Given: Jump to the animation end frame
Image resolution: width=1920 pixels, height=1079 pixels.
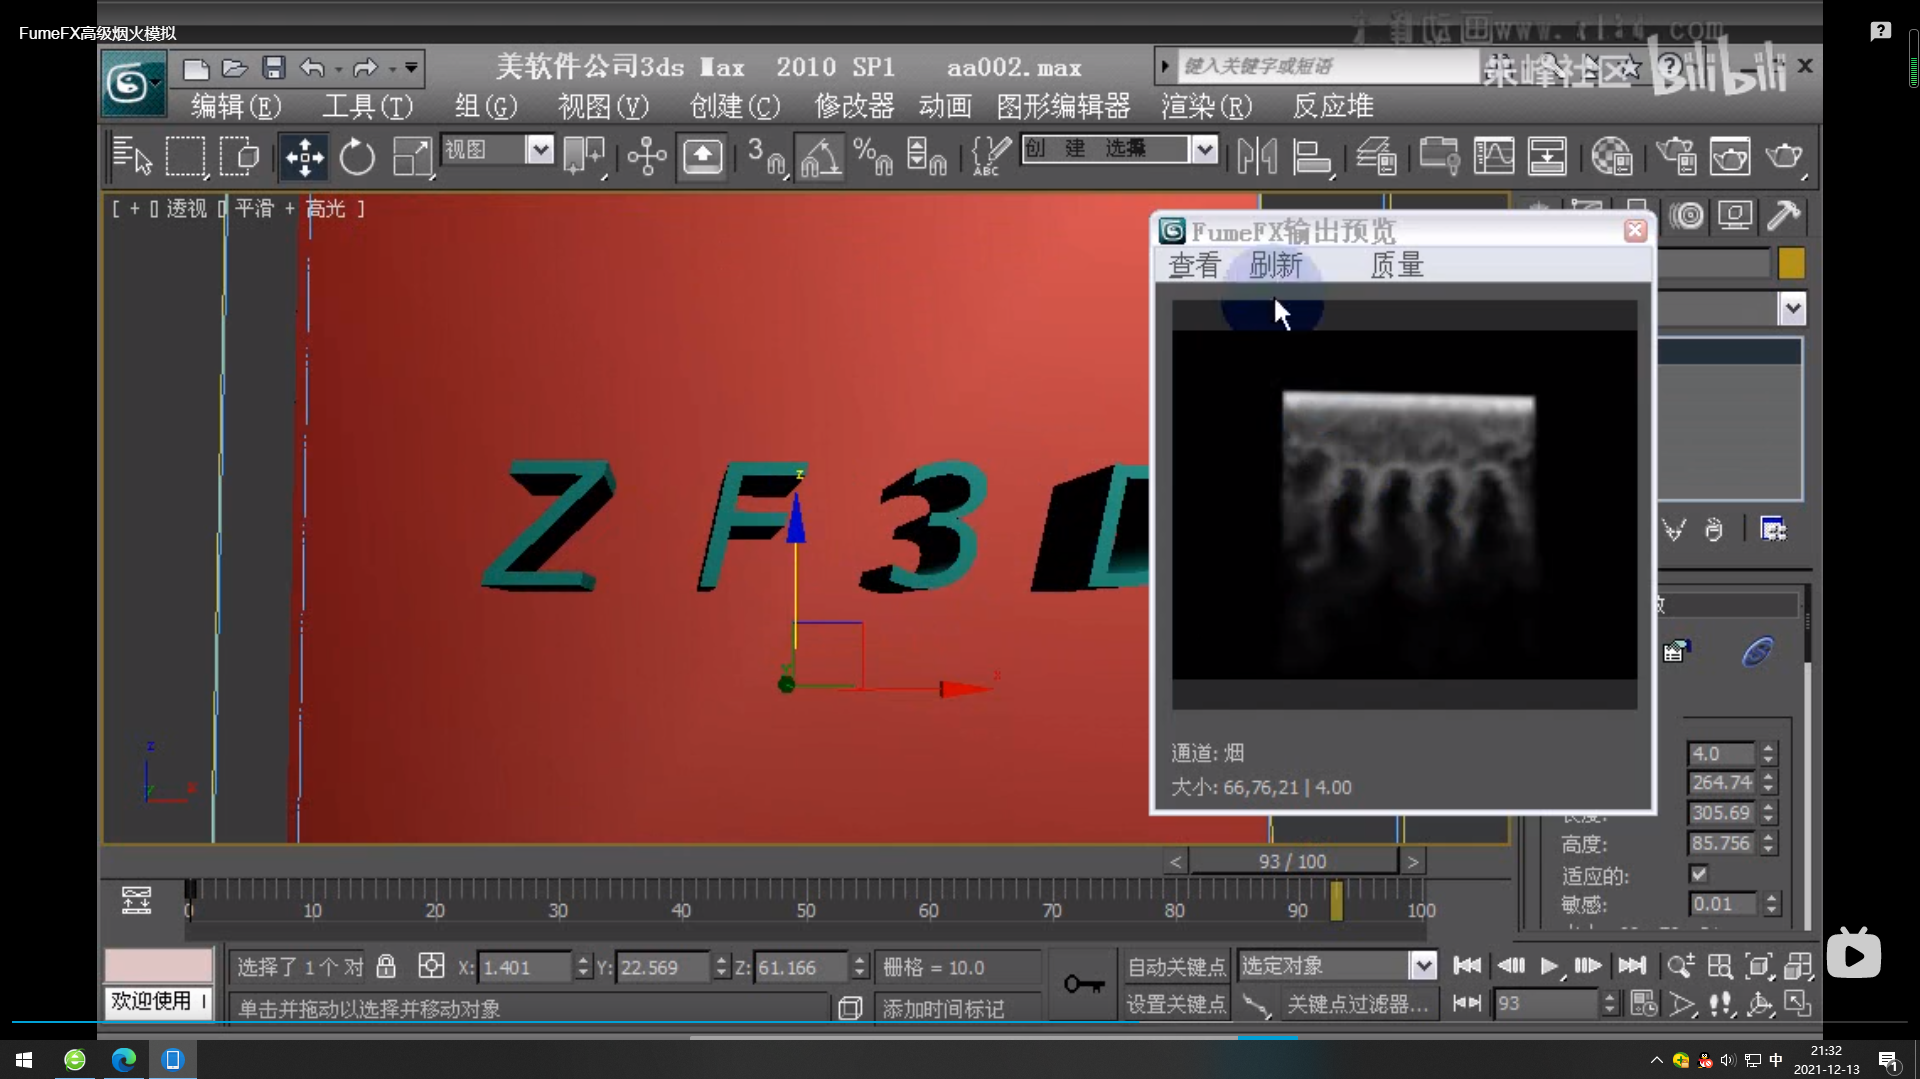Looking at the screenshot, I should coord(1632,965).
